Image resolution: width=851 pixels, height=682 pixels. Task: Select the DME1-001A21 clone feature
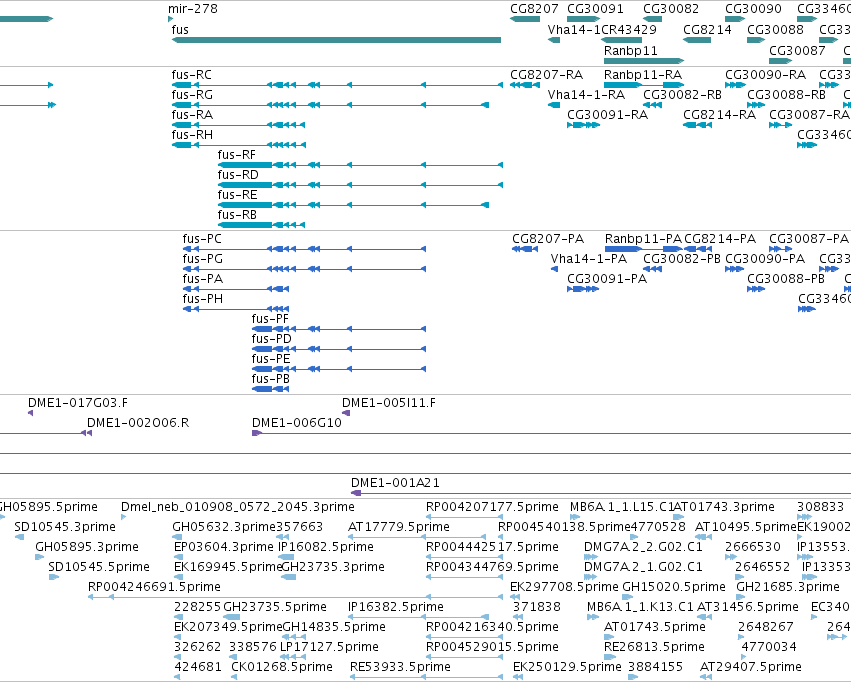tap(601, 493)
